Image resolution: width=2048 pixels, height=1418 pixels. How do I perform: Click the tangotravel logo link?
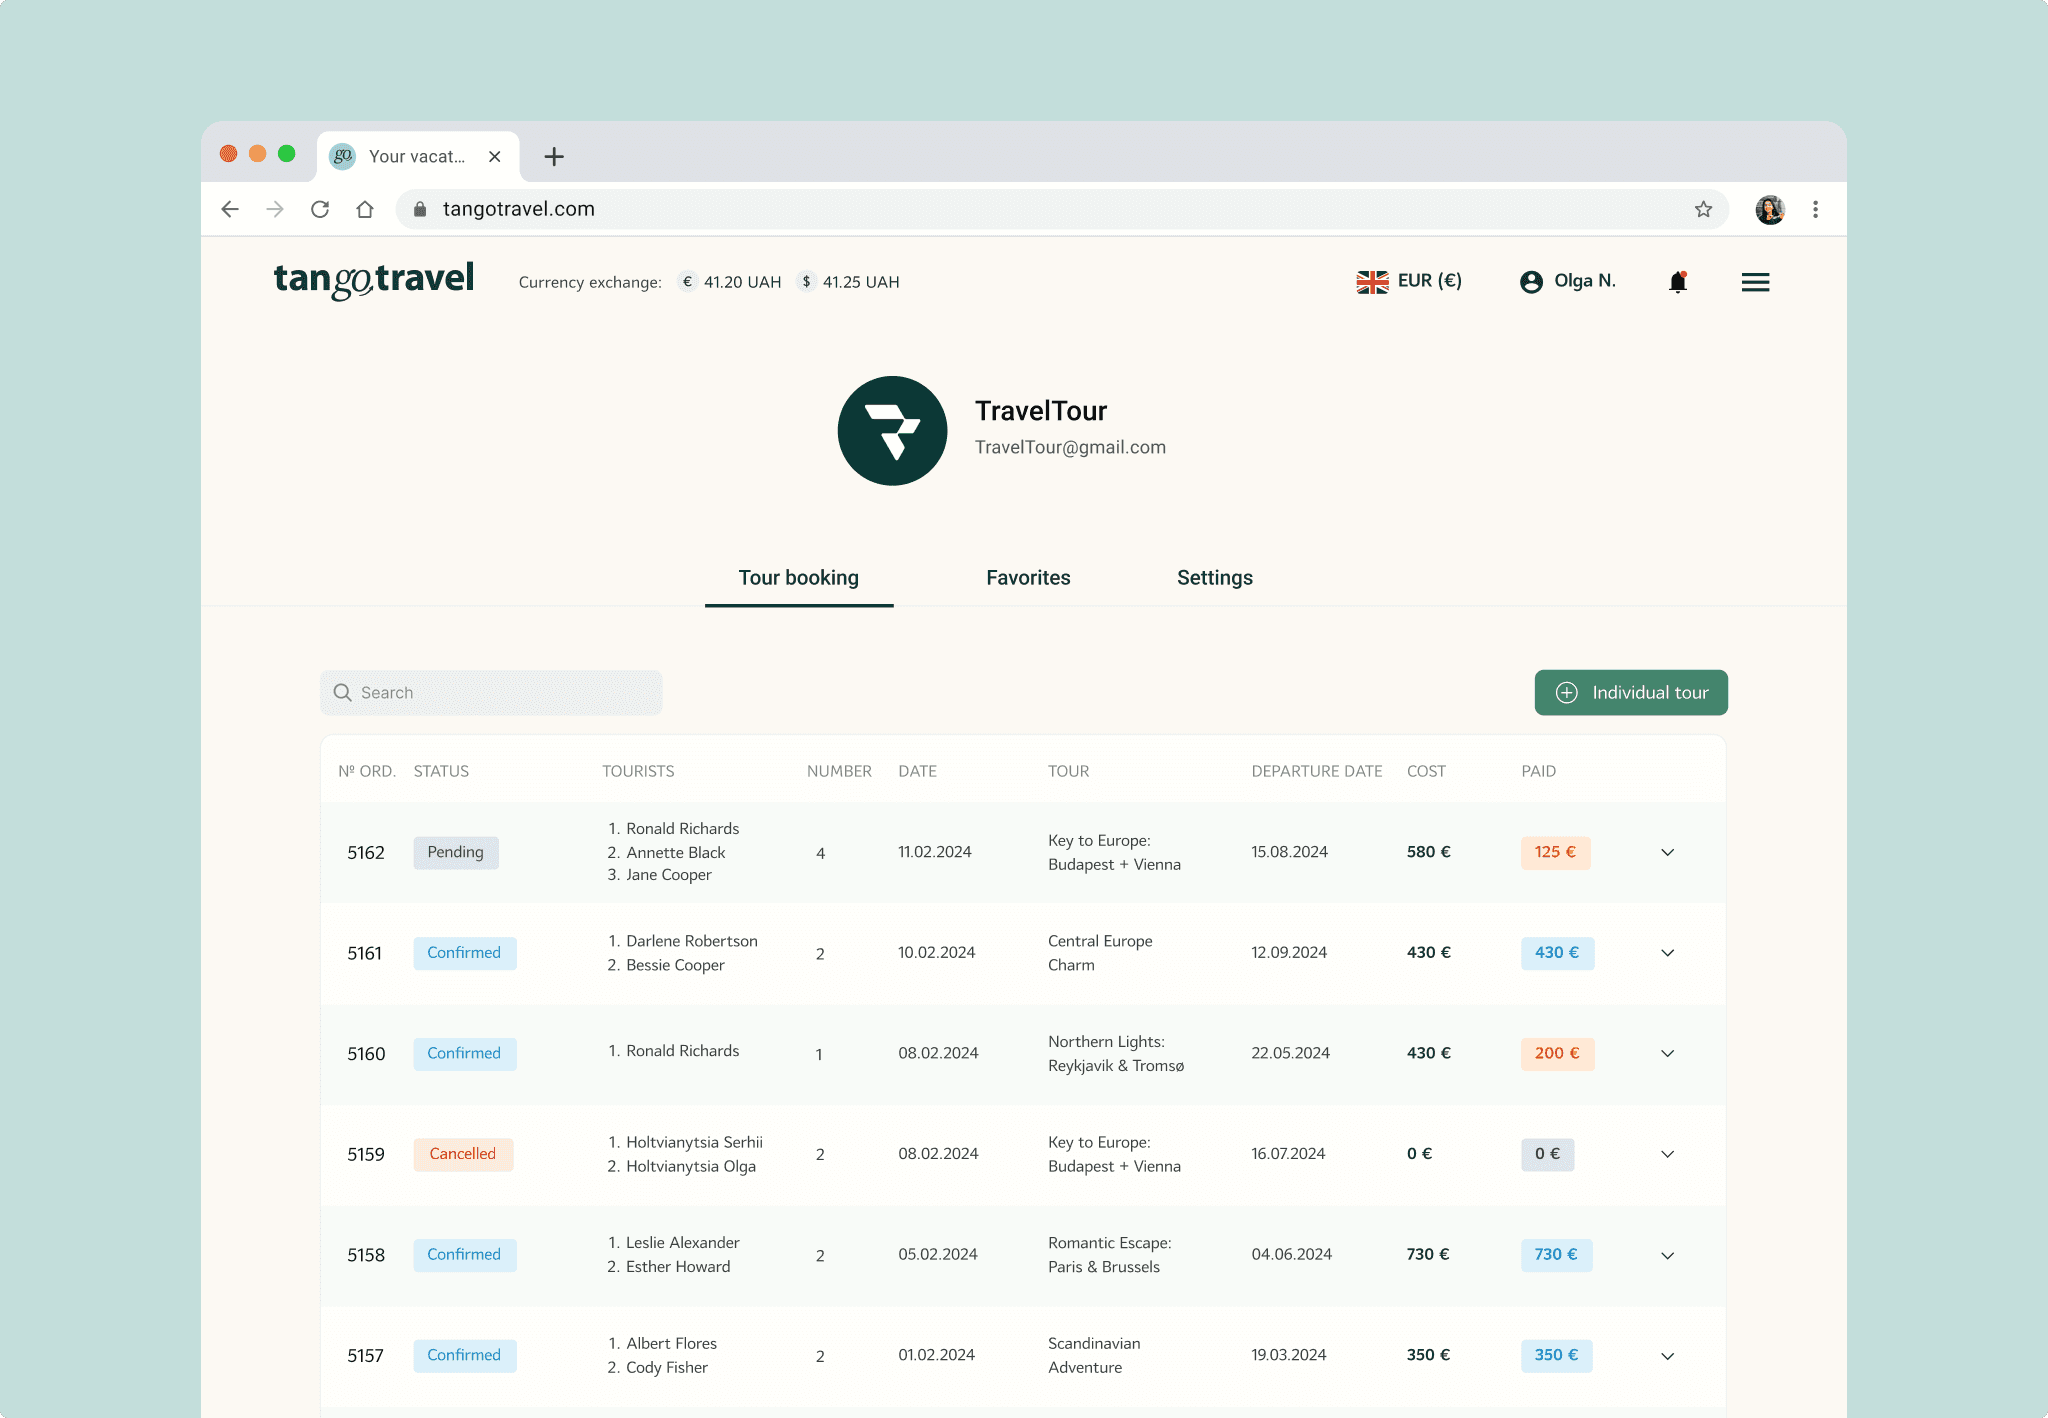374,279
